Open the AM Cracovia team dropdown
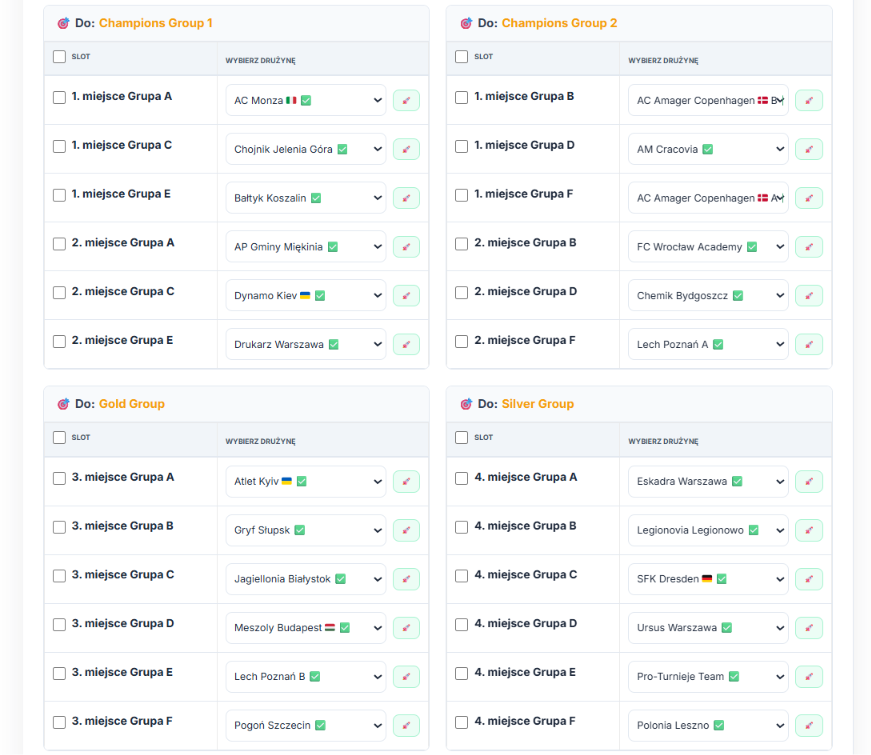 coord(708,149)
